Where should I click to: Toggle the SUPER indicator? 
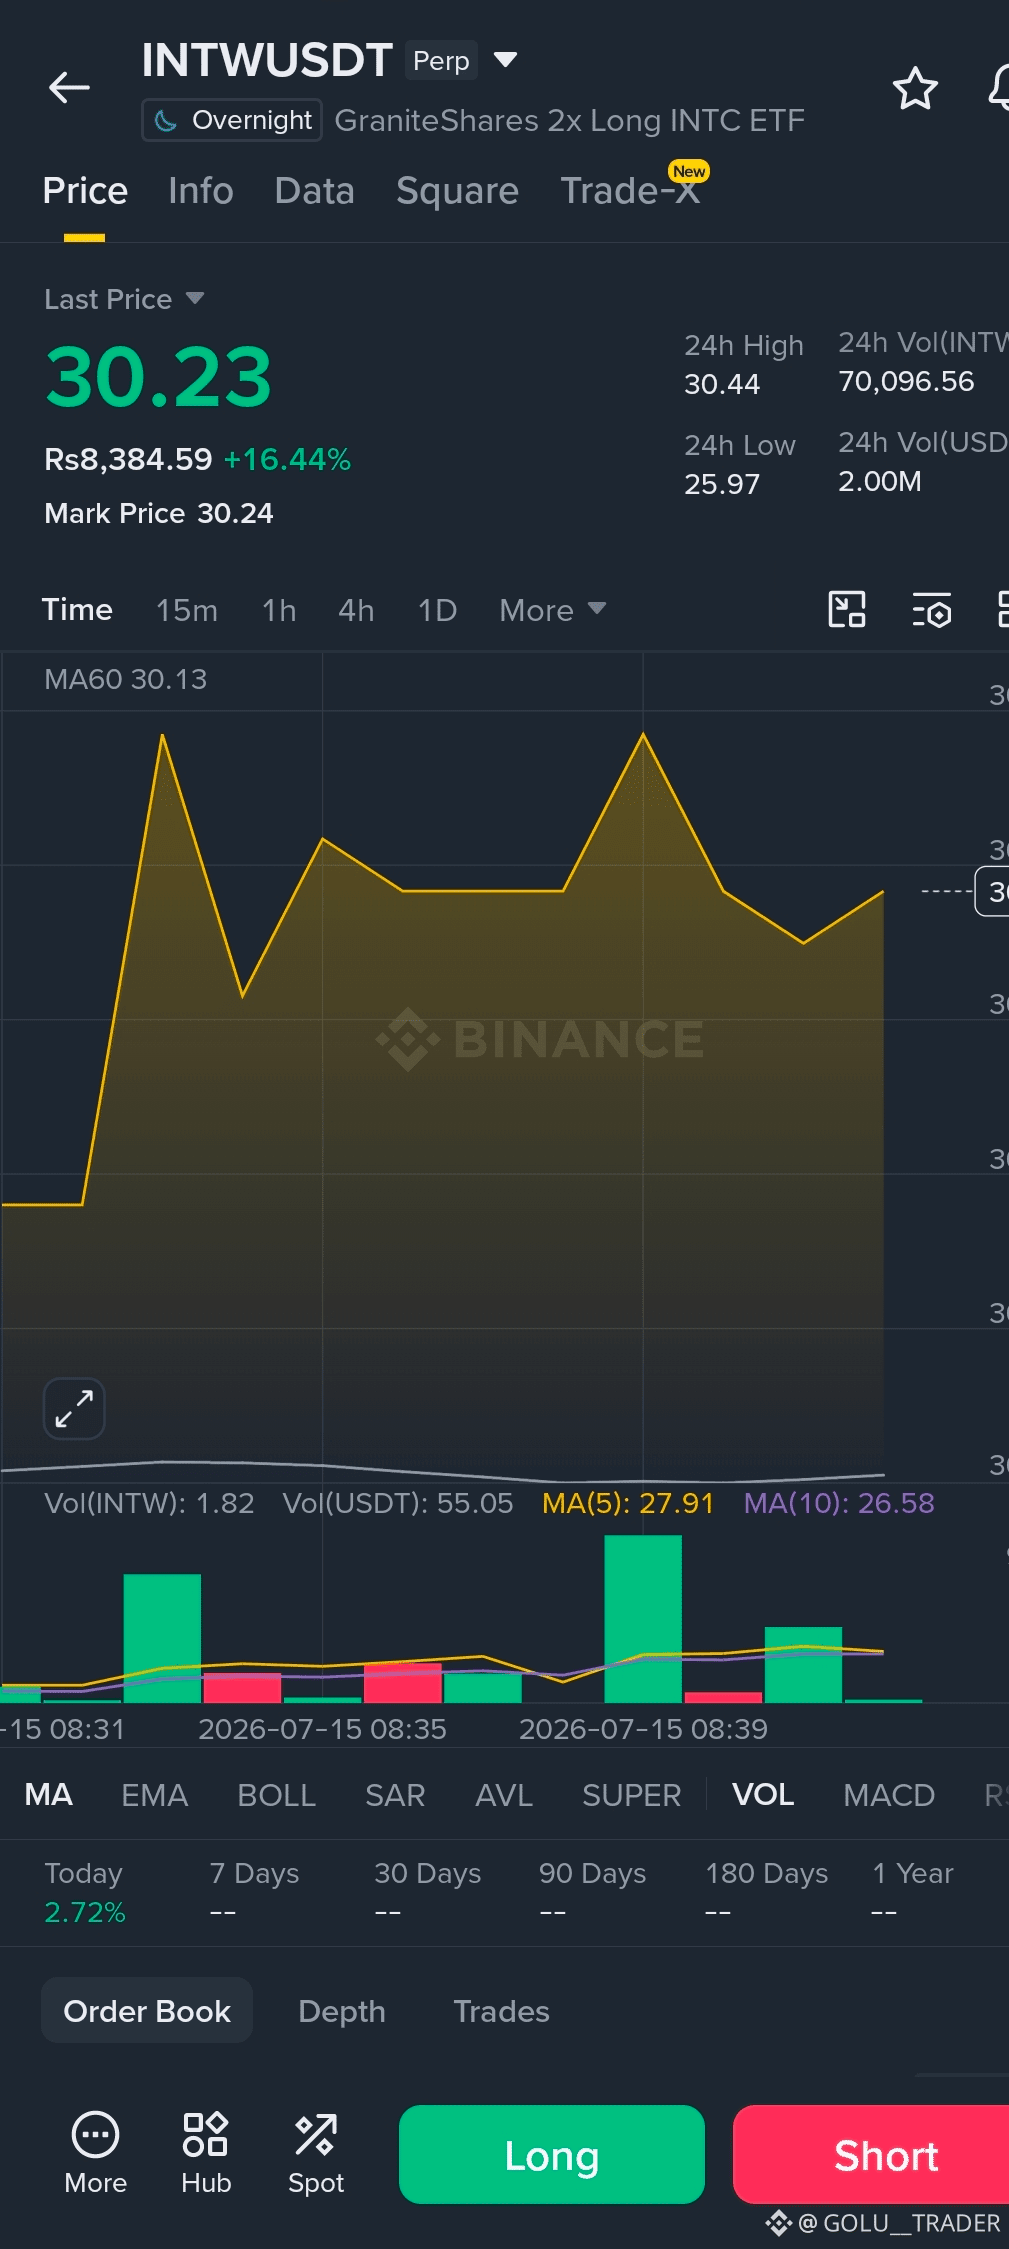point(631,1795)
